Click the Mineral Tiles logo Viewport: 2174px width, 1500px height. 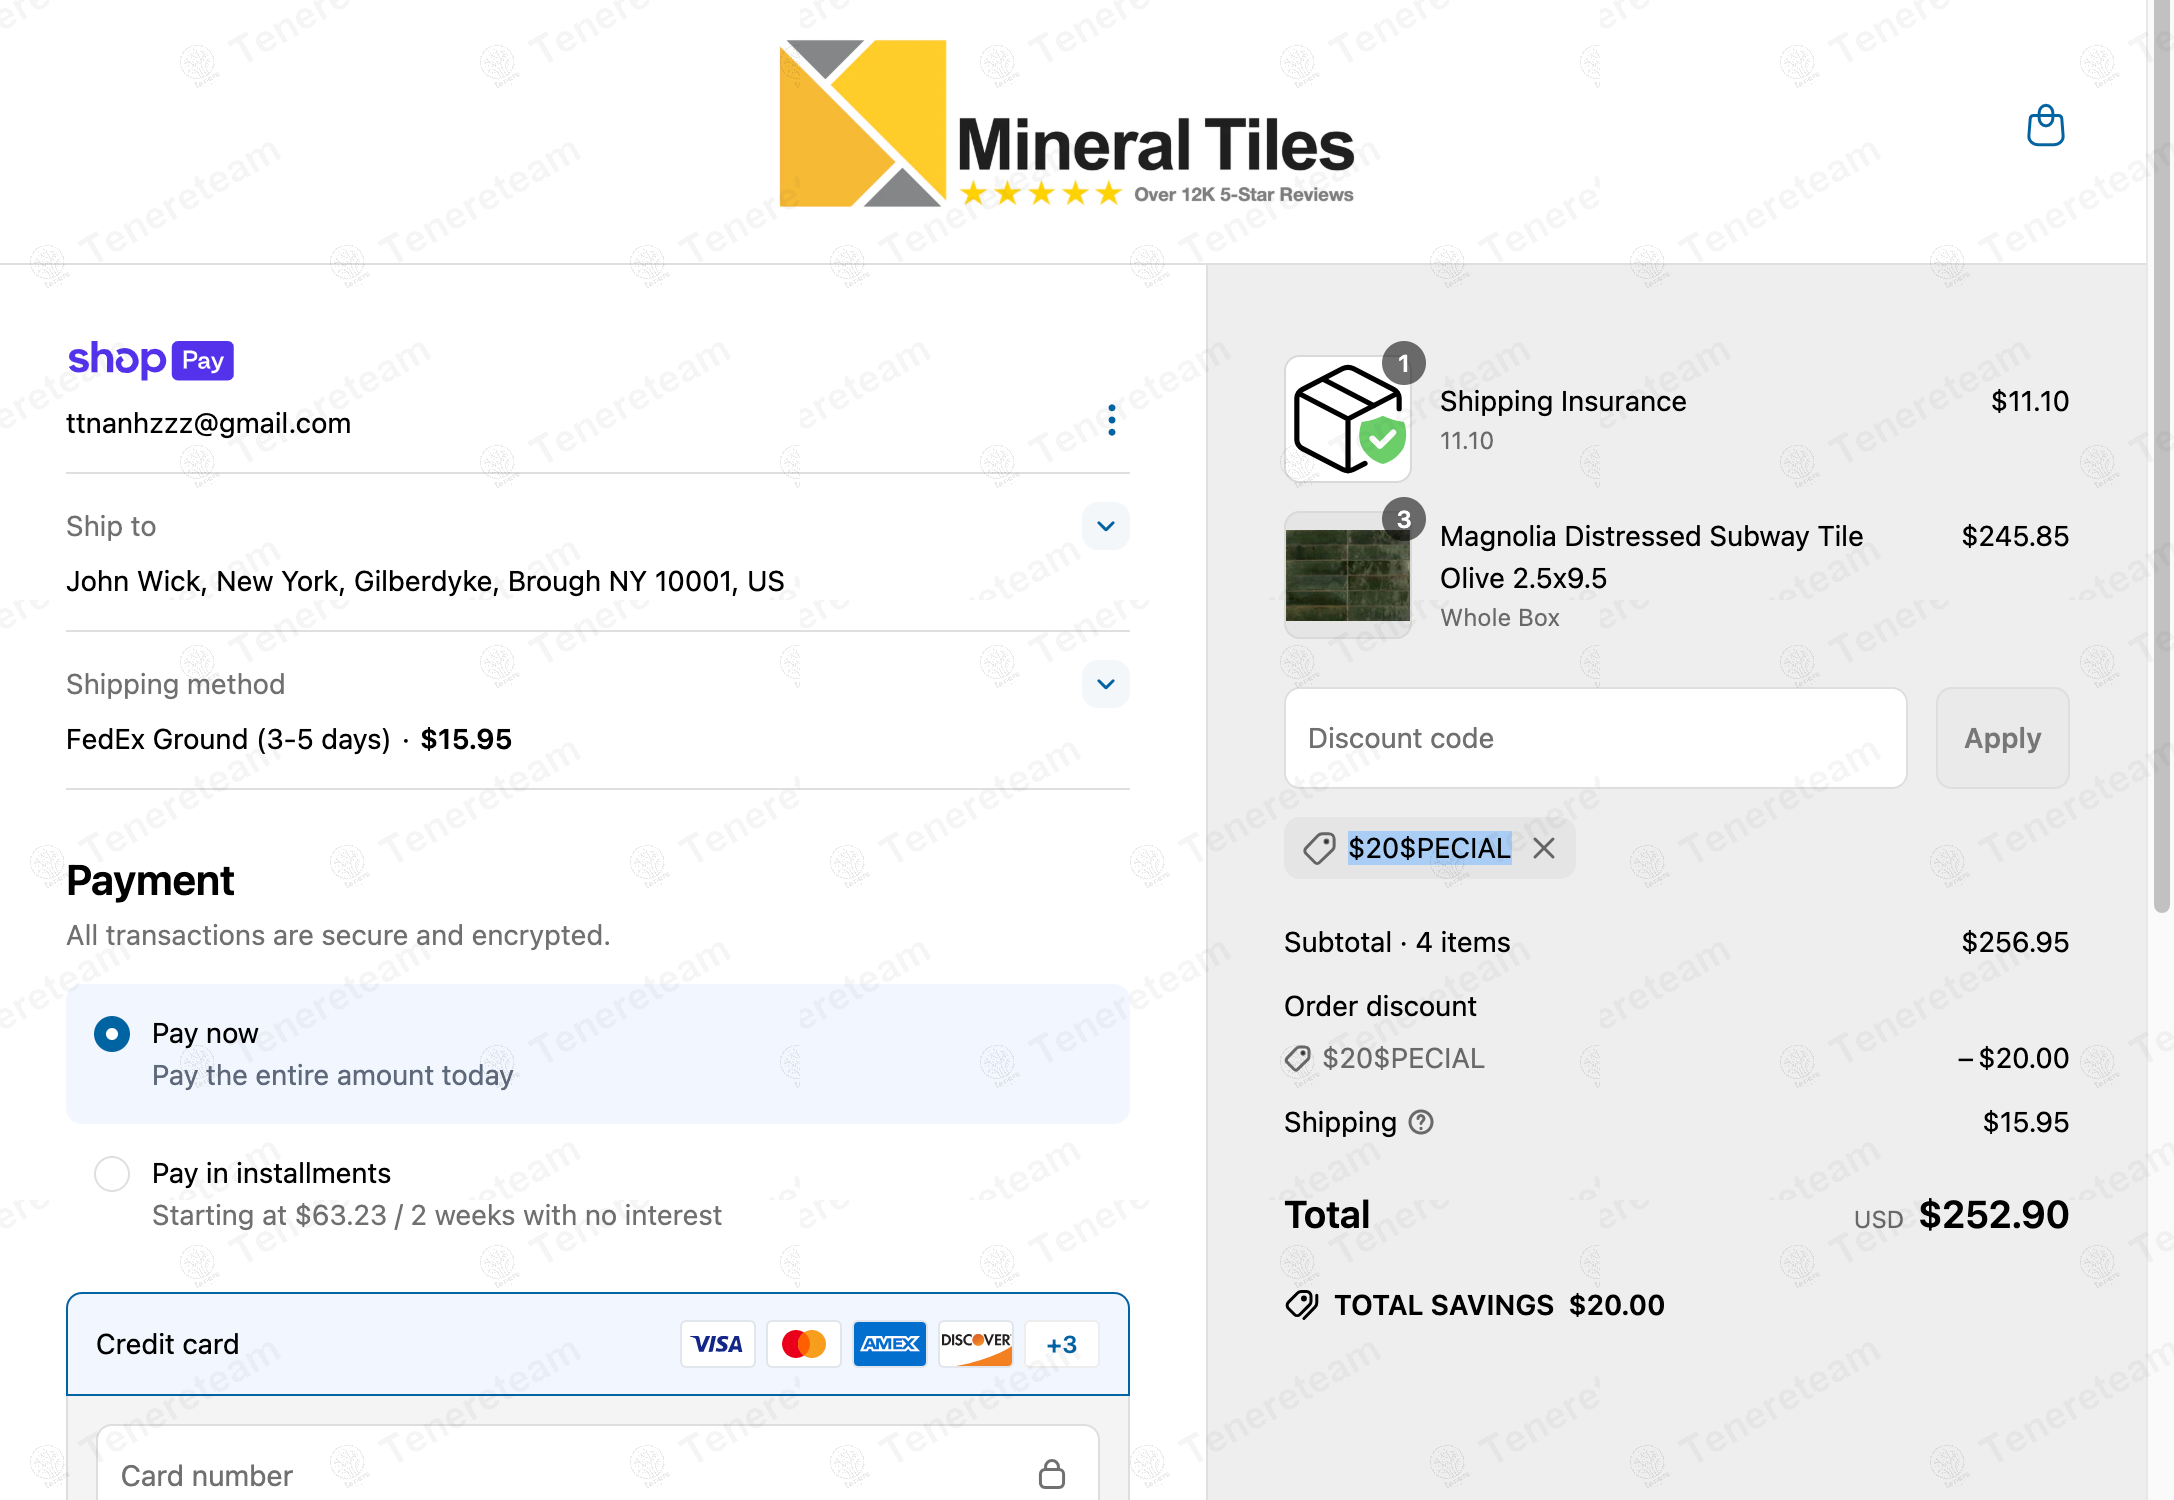click(x=1066, y=124)
